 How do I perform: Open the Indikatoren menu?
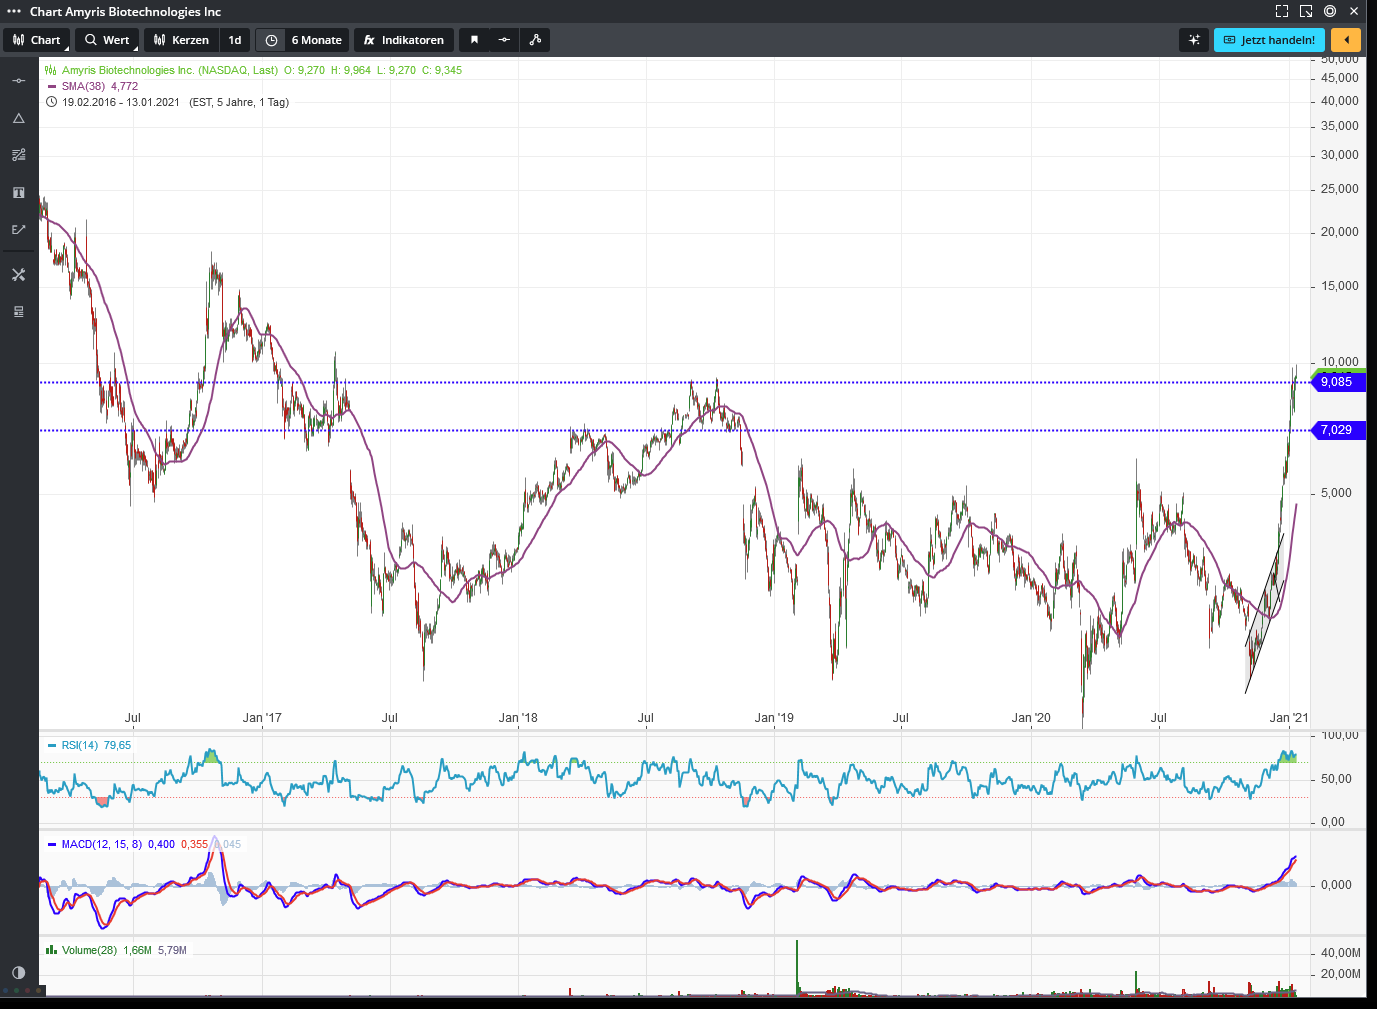click(x=404, y=40)
